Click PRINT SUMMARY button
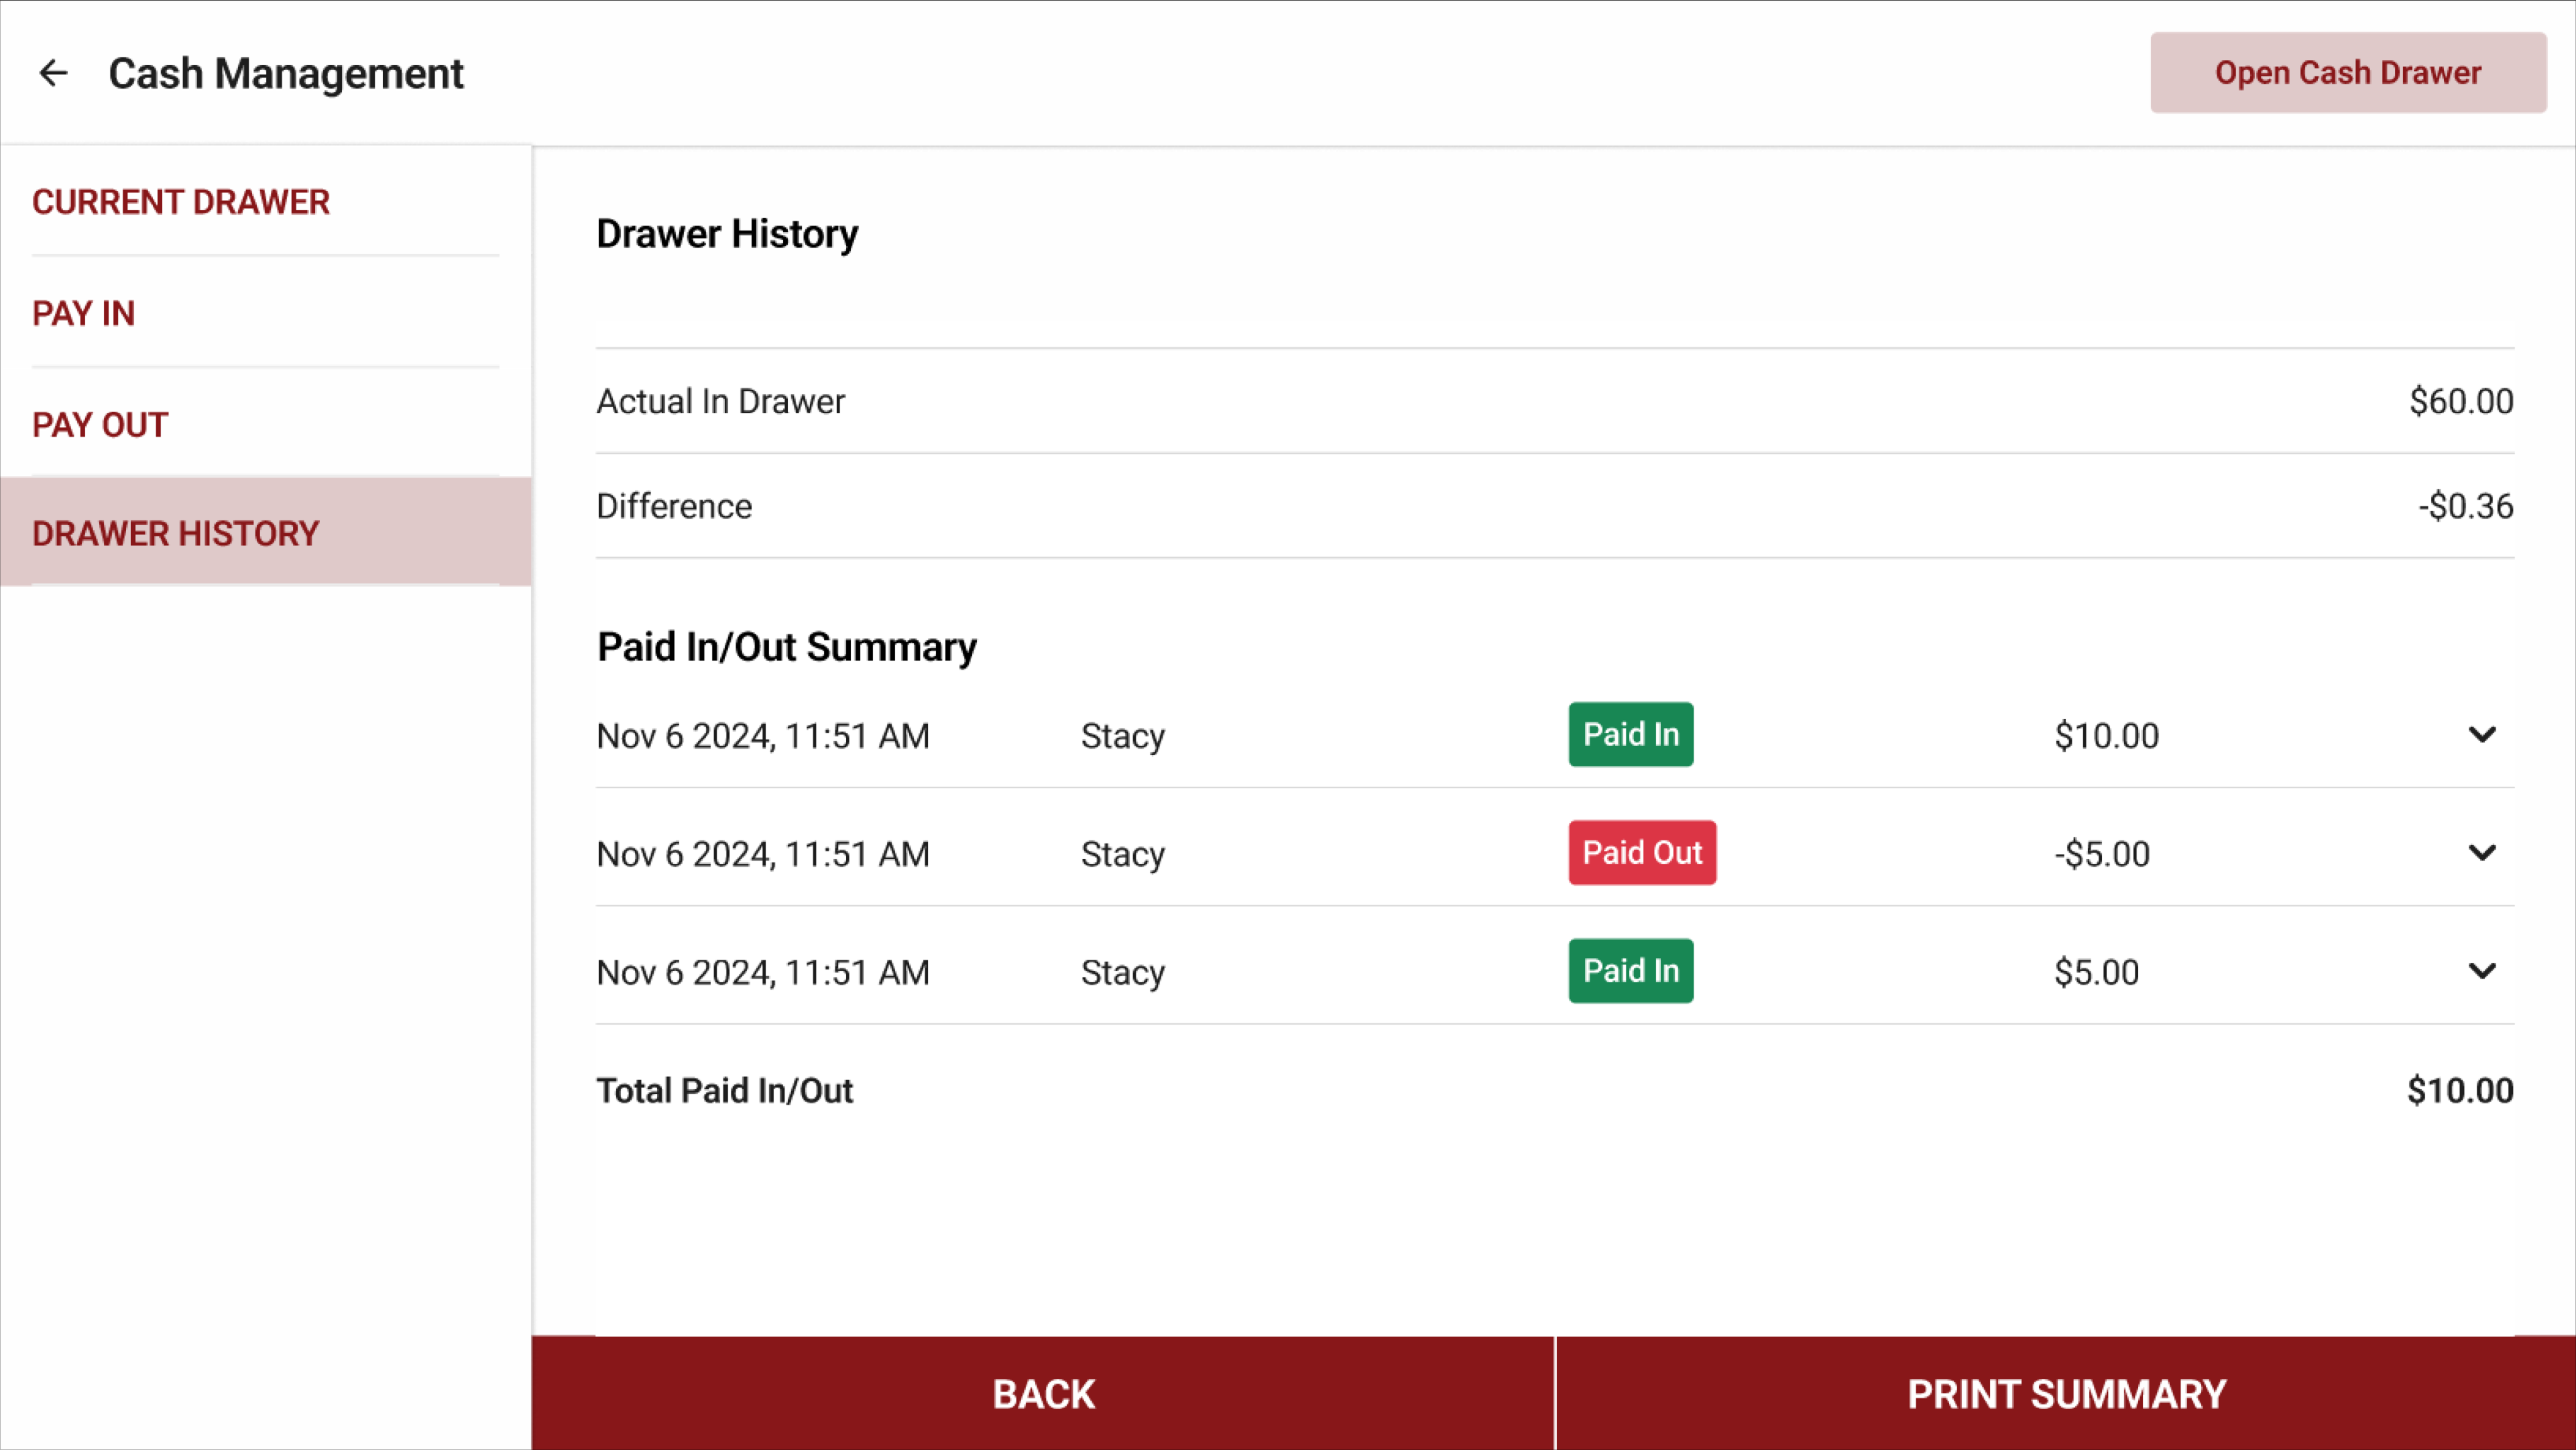Image resolution: width=2576 pixels, height=1450 pixels. (2066, 1394)
